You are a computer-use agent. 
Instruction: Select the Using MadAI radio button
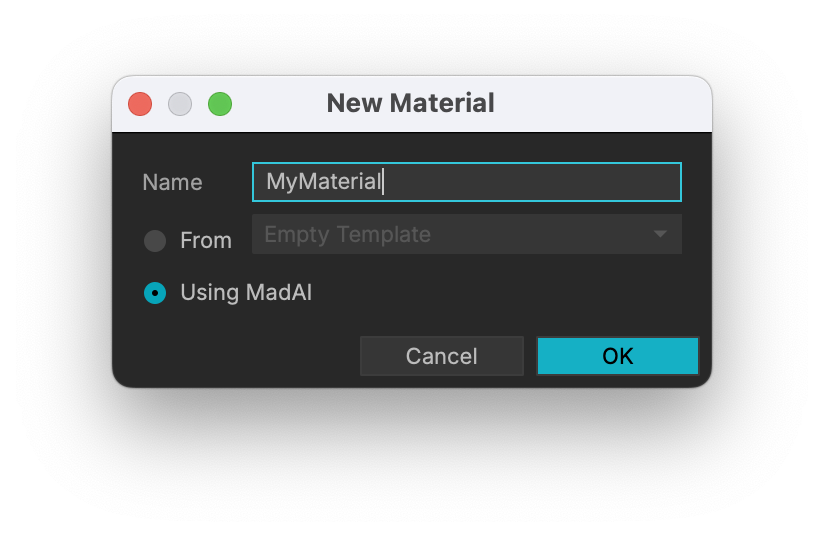coord(155,293)
